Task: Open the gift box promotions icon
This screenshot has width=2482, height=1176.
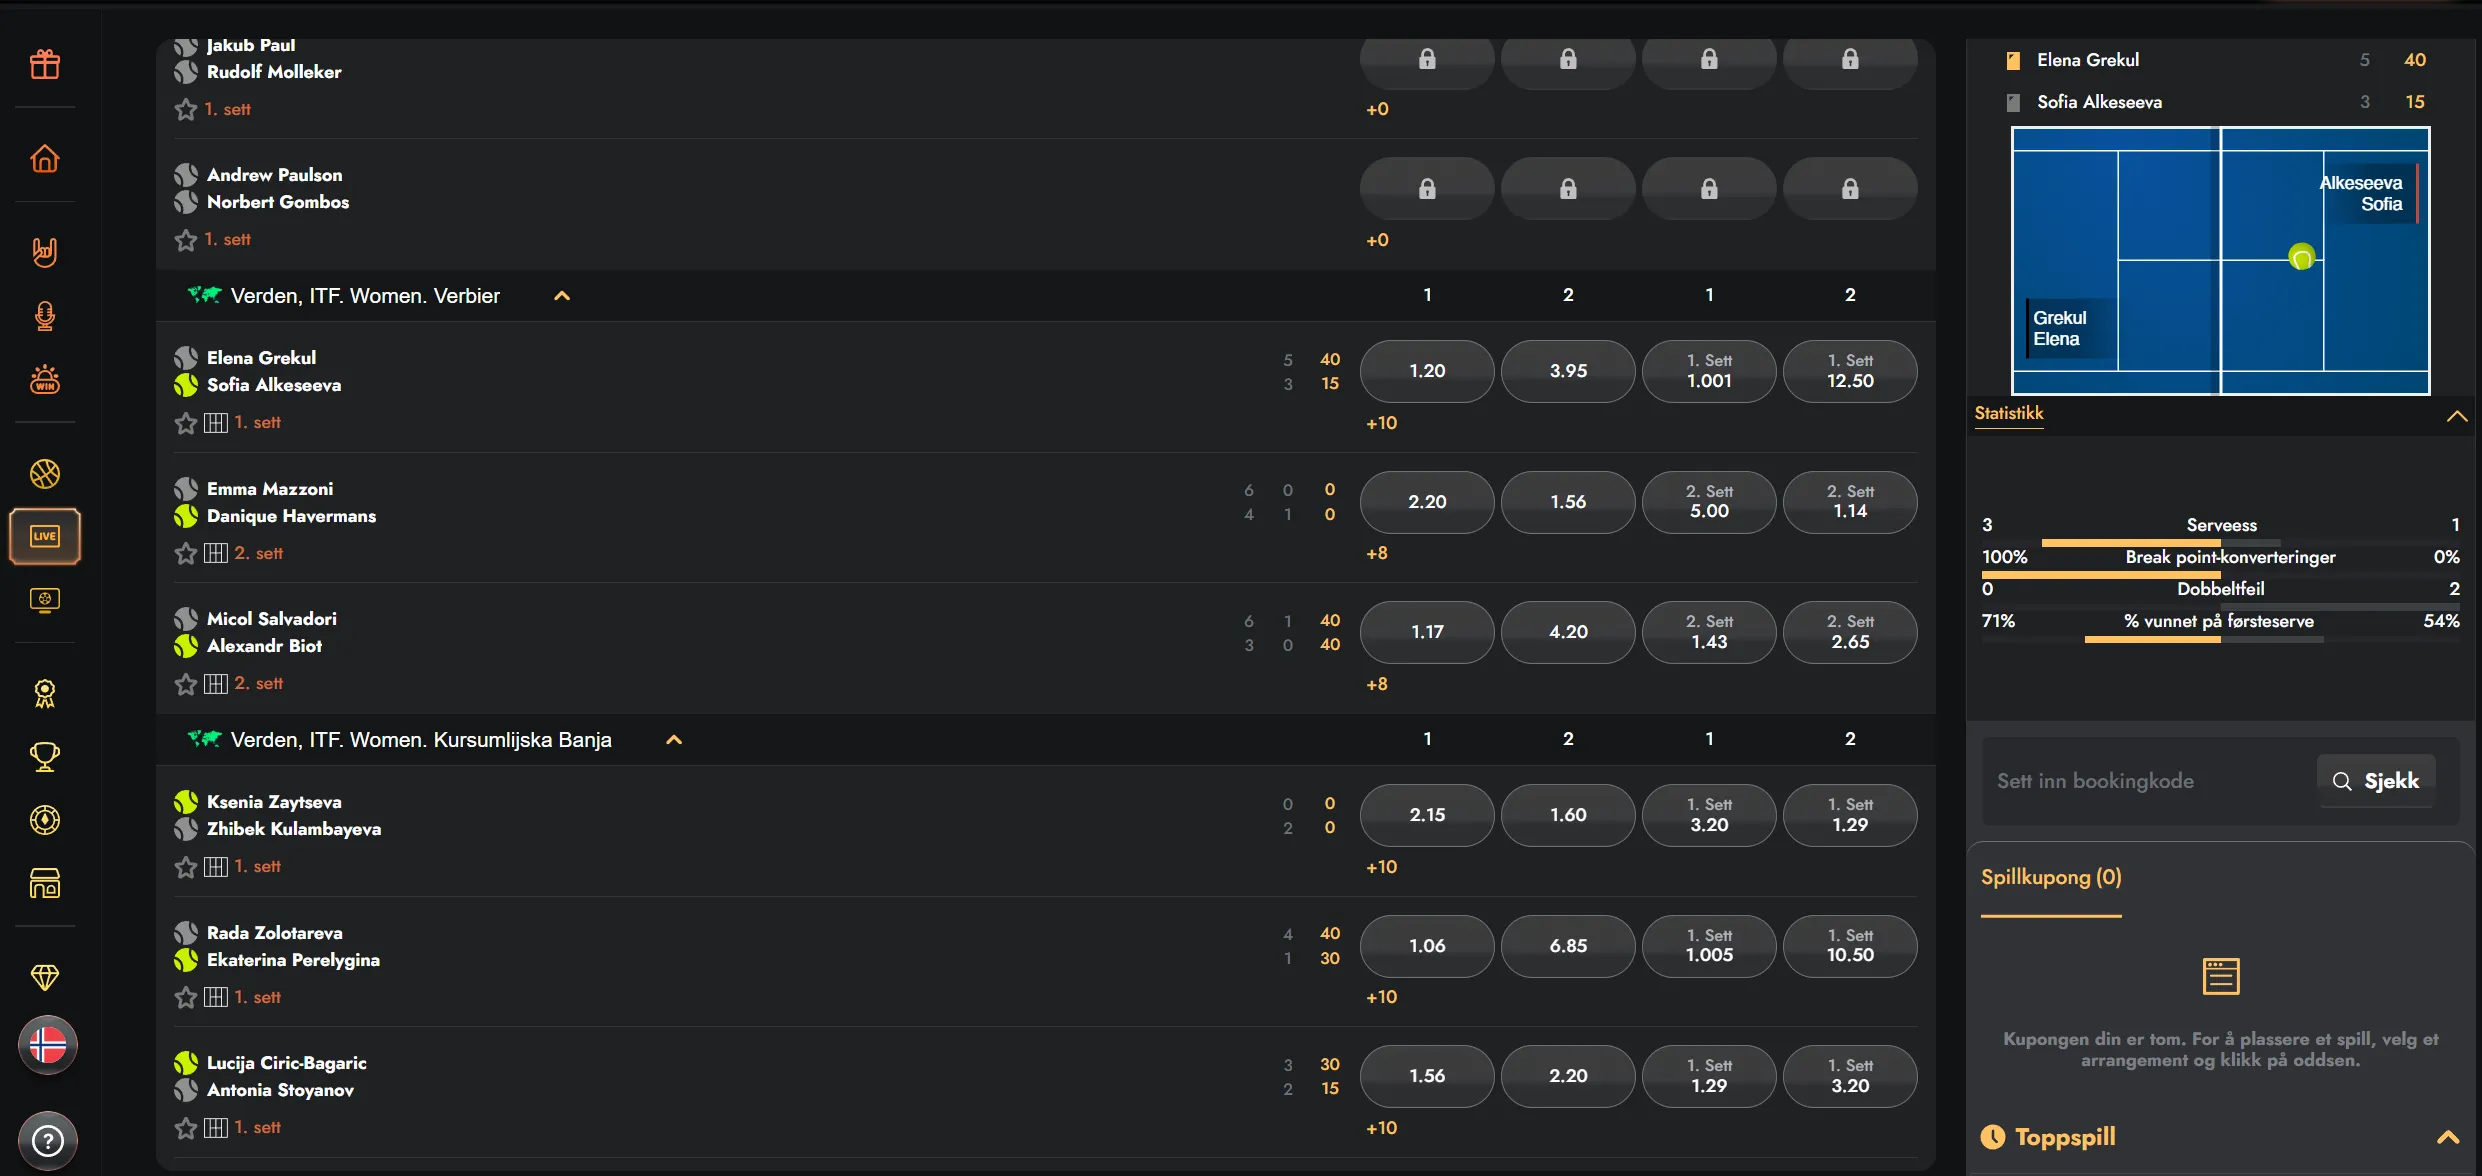Action: coord(45,64)
